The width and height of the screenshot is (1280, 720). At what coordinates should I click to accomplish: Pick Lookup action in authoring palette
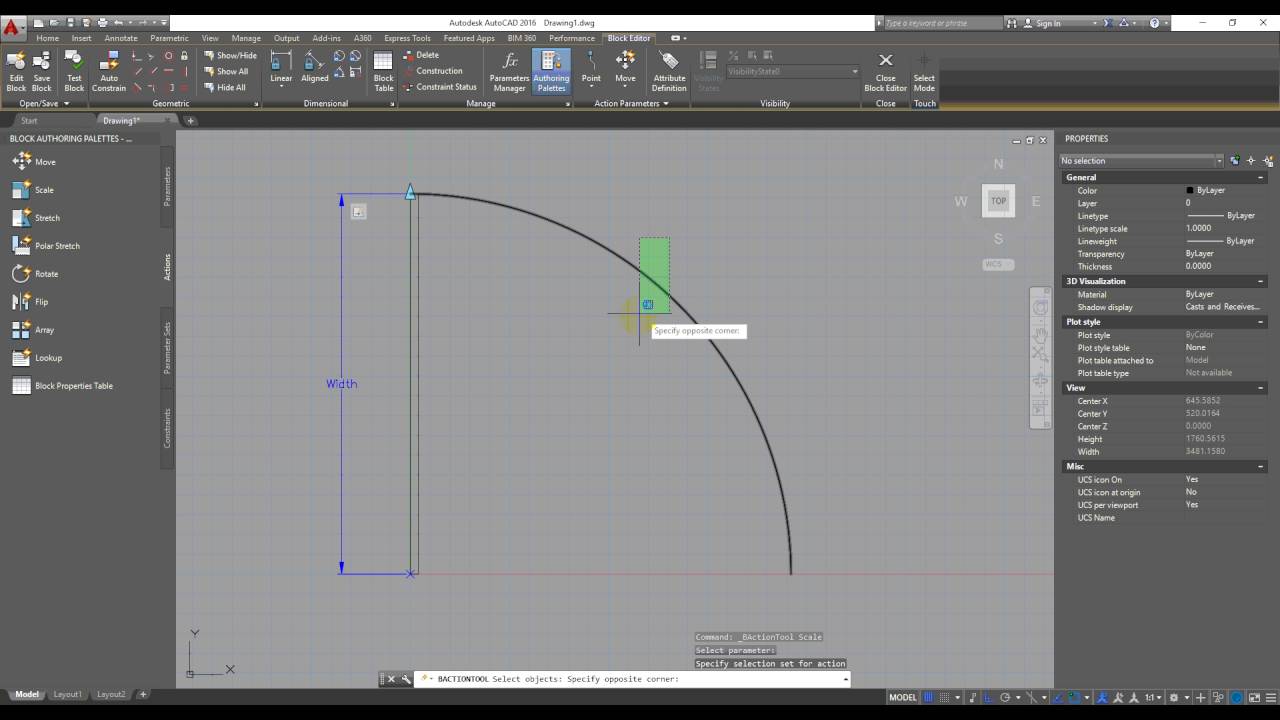pos(37,358)
